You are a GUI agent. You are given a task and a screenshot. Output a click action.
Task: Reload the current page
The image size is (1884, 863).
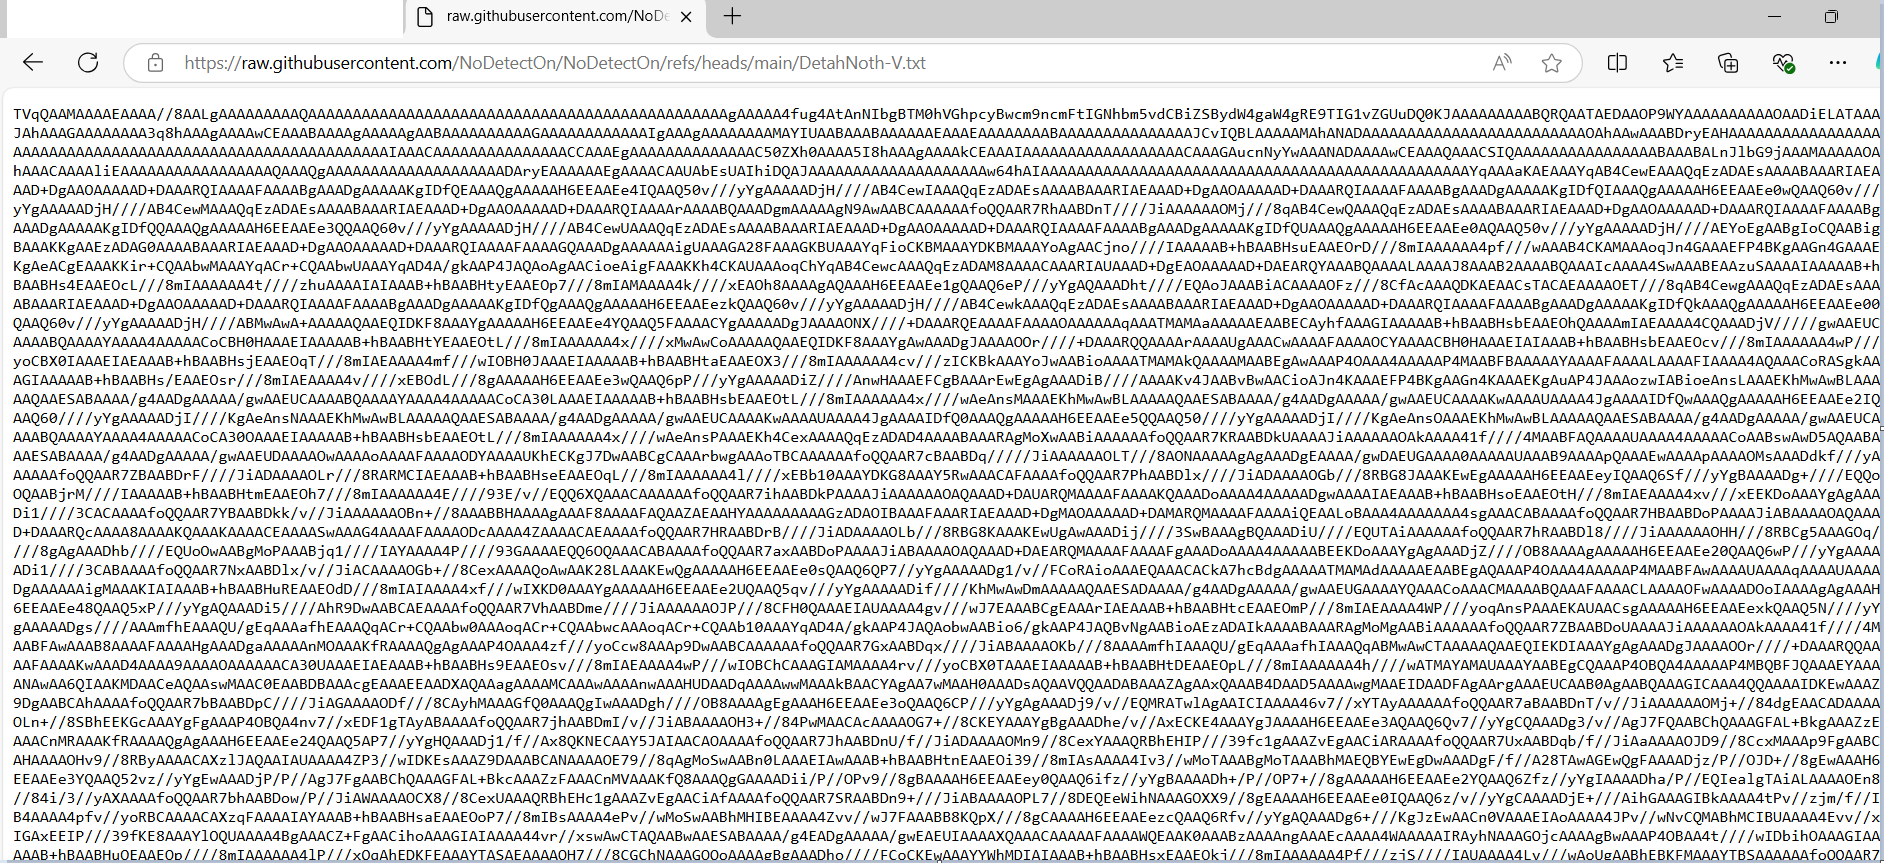88,63
